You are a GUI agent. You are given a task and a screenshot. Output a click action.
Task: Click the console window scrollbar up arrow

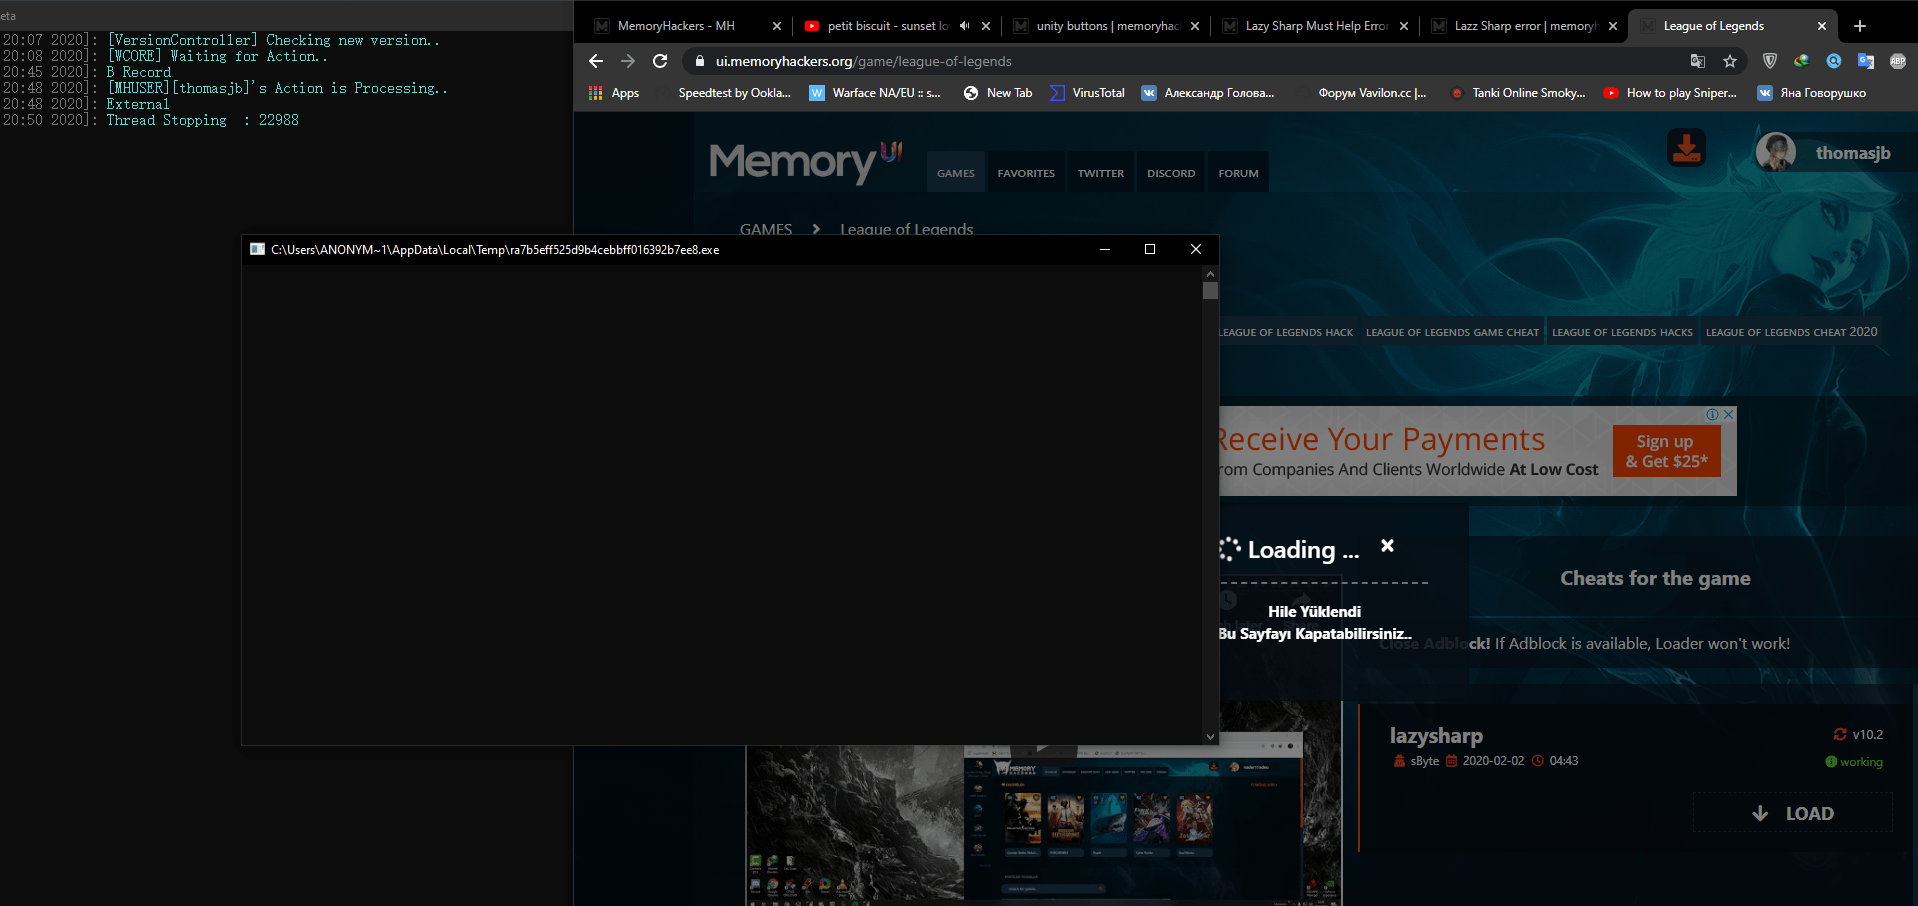(1210, 273)
